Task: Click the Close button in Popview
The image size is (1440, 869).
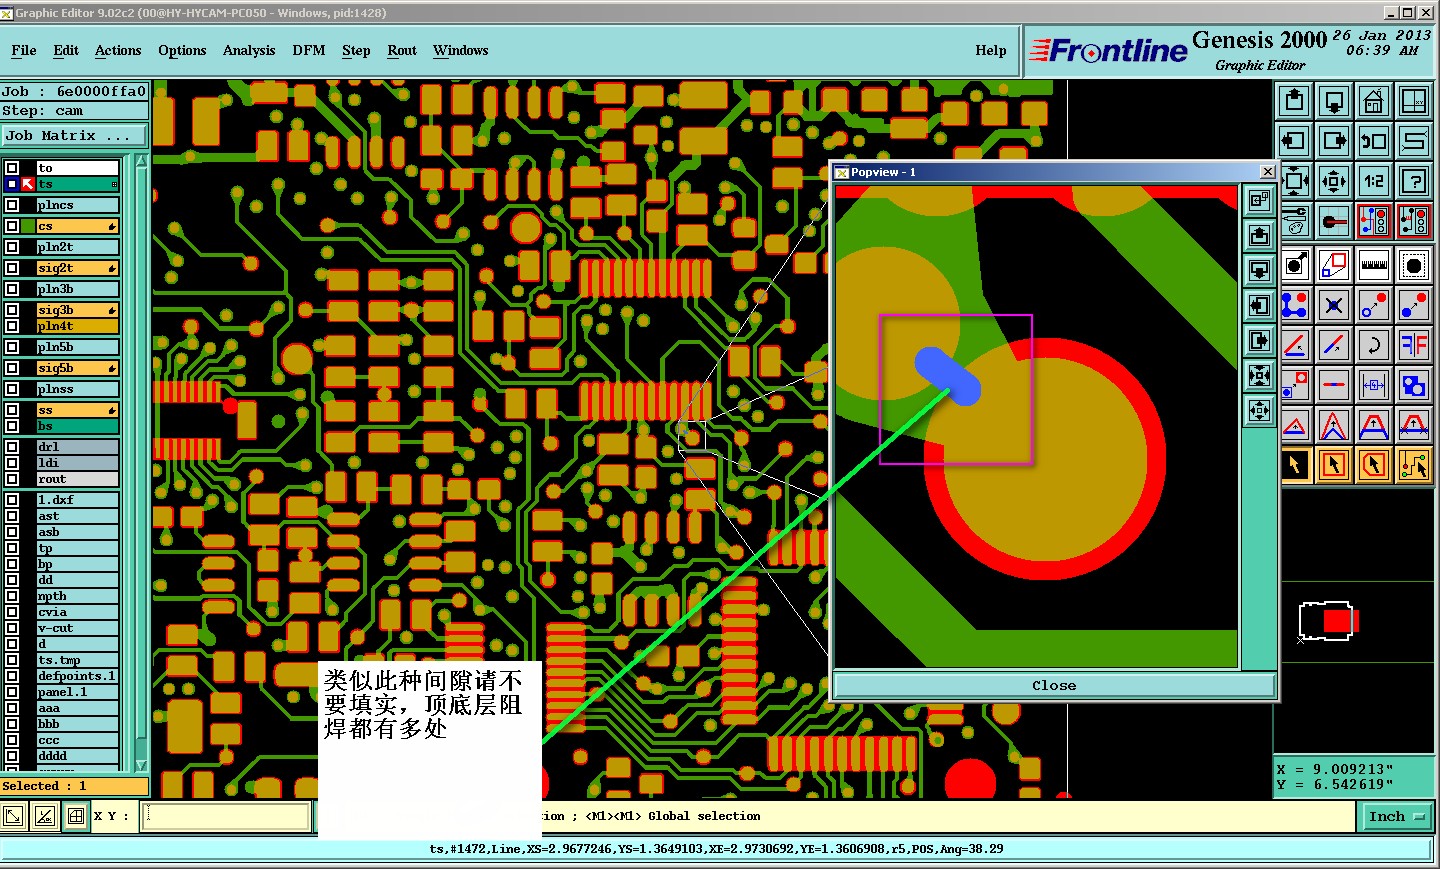Action: click(x=1054, y=685)
